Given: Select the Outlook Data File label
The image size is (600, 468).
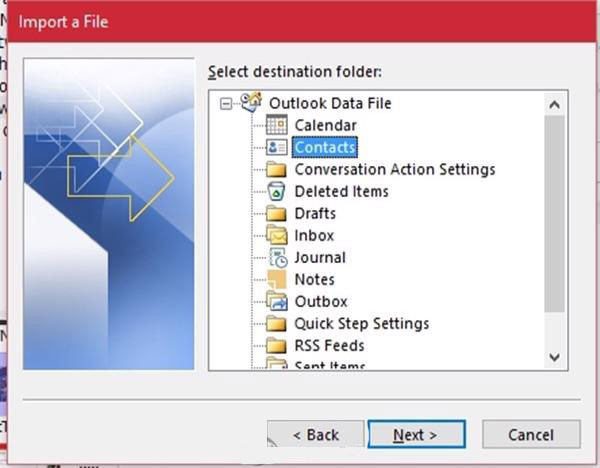Looking at the screenshot, I should click(330, 103).
